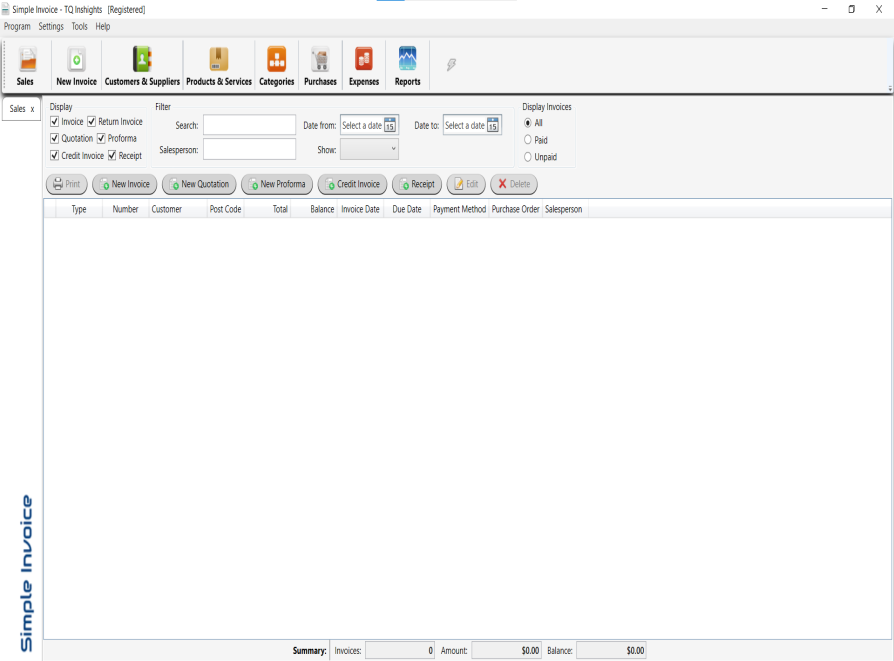Uncheck the Quotation checkbox

tap(55, 139)
